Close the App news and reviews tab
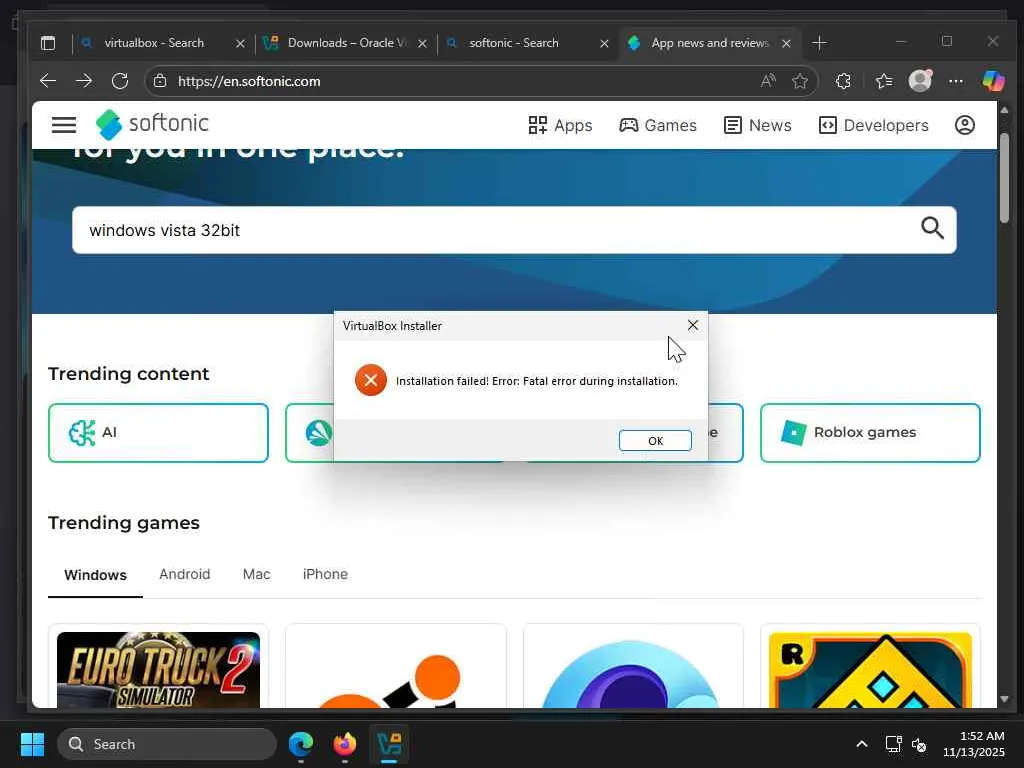 [x=786, y=44]
